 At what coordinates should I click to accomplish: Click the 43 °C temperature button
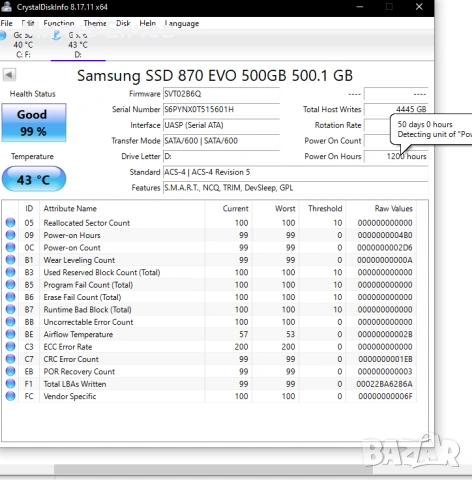pos(34,179)
